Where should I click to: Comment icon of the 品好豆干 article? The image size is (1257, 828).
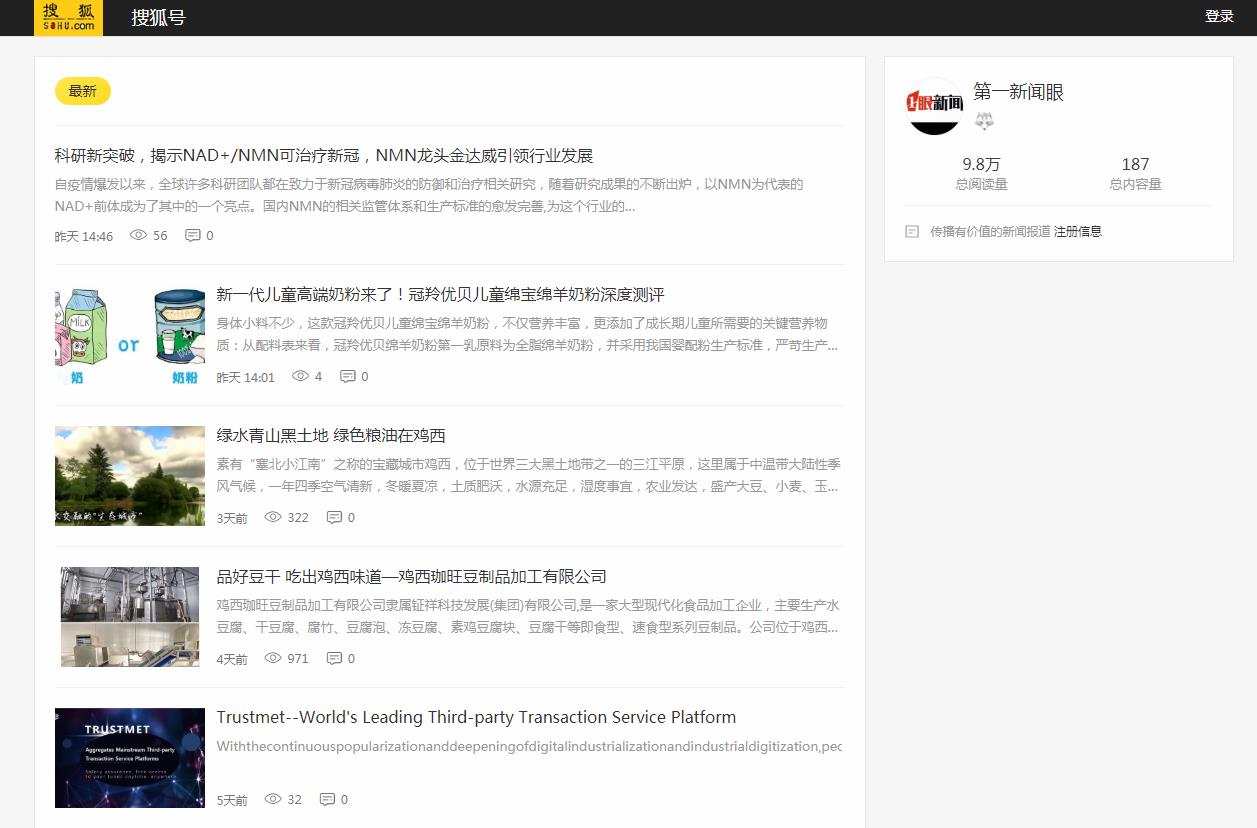[334, 659]
